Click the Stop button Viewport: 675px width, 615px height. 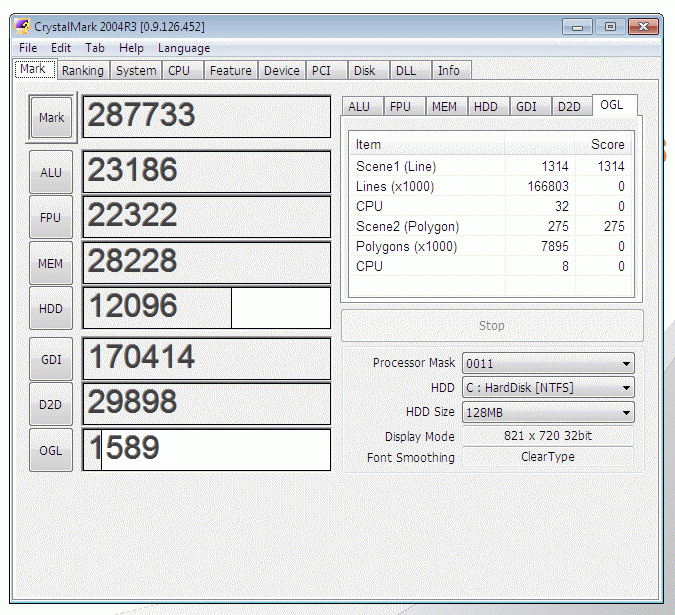pos(492,325)
